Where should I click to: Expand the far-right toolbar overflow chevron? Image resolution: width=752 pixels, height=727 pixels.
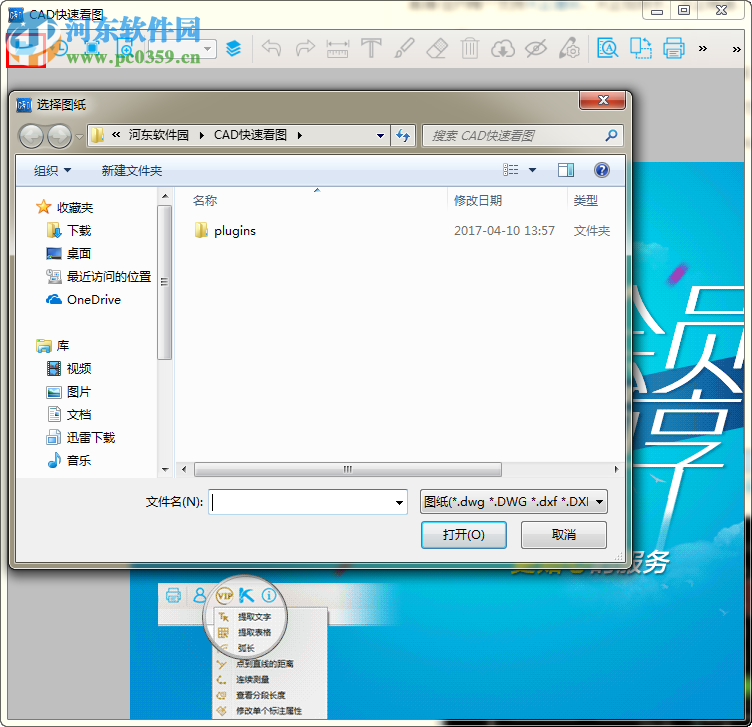737,49
